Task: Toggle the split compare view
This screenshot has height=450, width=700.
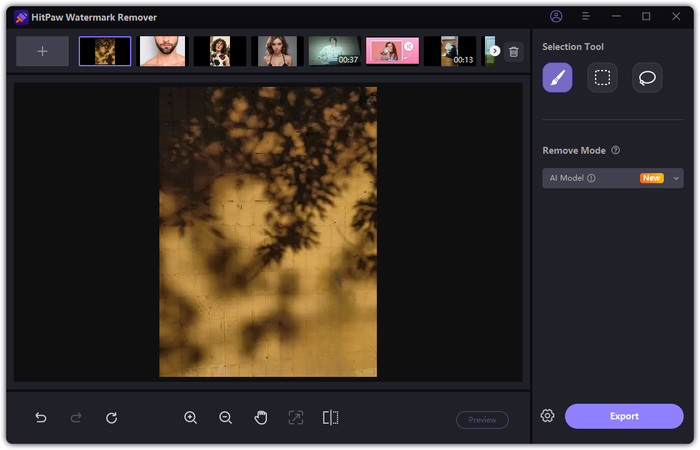Action: coord(330,418)
